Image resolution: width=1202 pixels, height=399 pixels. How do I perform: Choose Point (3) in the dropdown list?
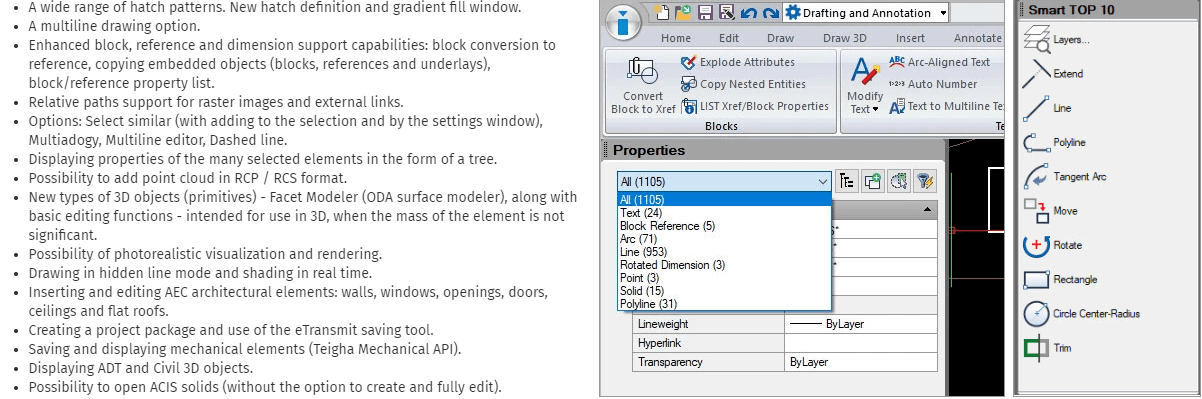point(724,278)
